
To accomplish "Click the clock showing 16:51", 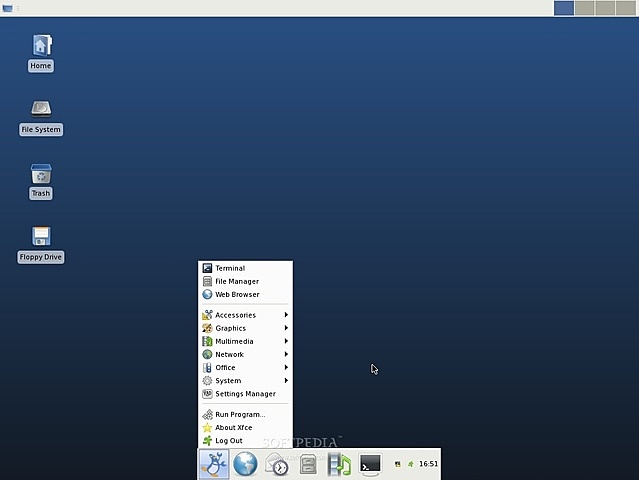I will (428, 464).
